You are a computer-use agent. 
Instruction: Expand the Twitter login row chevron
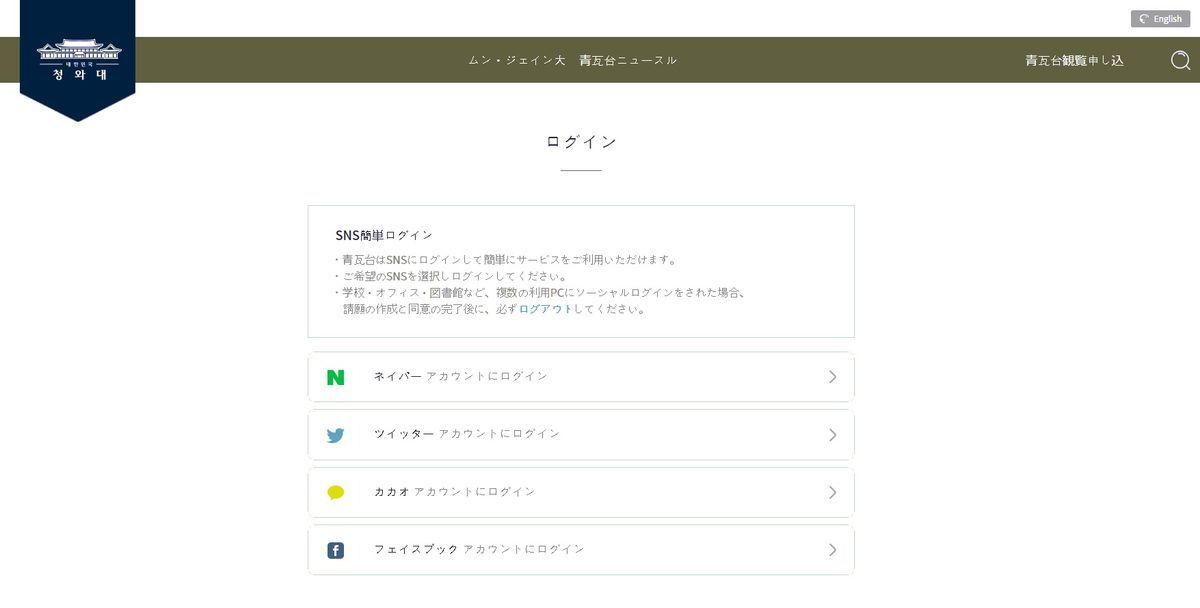(832, 434)
